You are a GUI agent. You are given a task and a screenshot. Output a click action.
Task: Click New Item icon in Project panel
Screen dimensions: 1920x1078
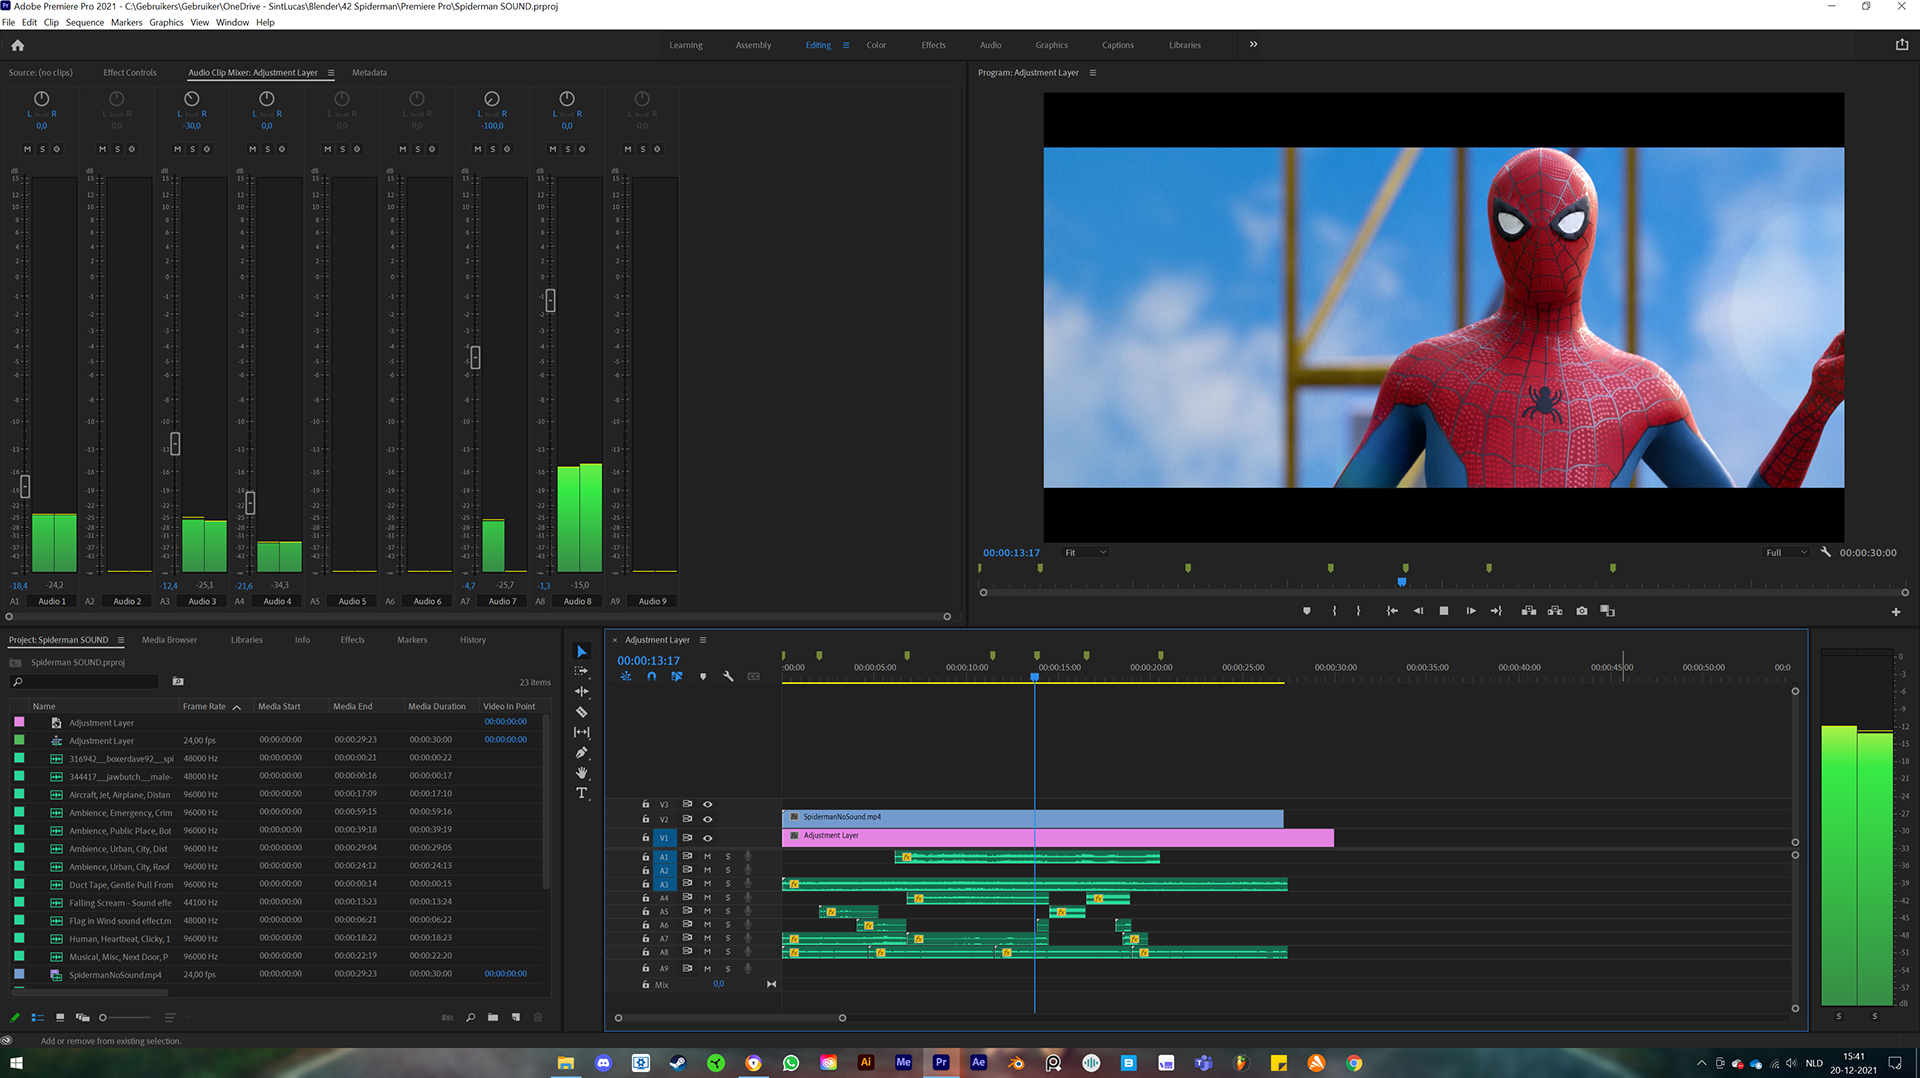[x=516, y=1017]
